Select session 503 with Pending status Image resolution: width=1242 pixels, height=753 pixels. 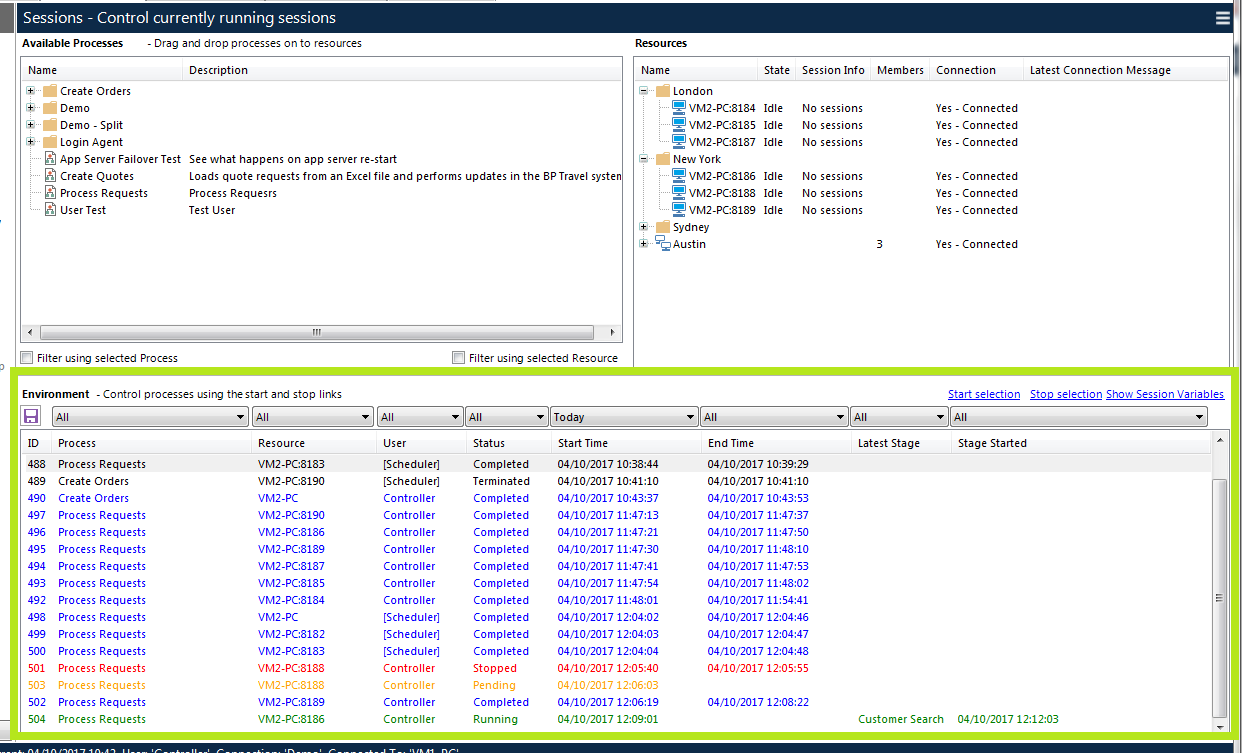[x=616, y=685]
